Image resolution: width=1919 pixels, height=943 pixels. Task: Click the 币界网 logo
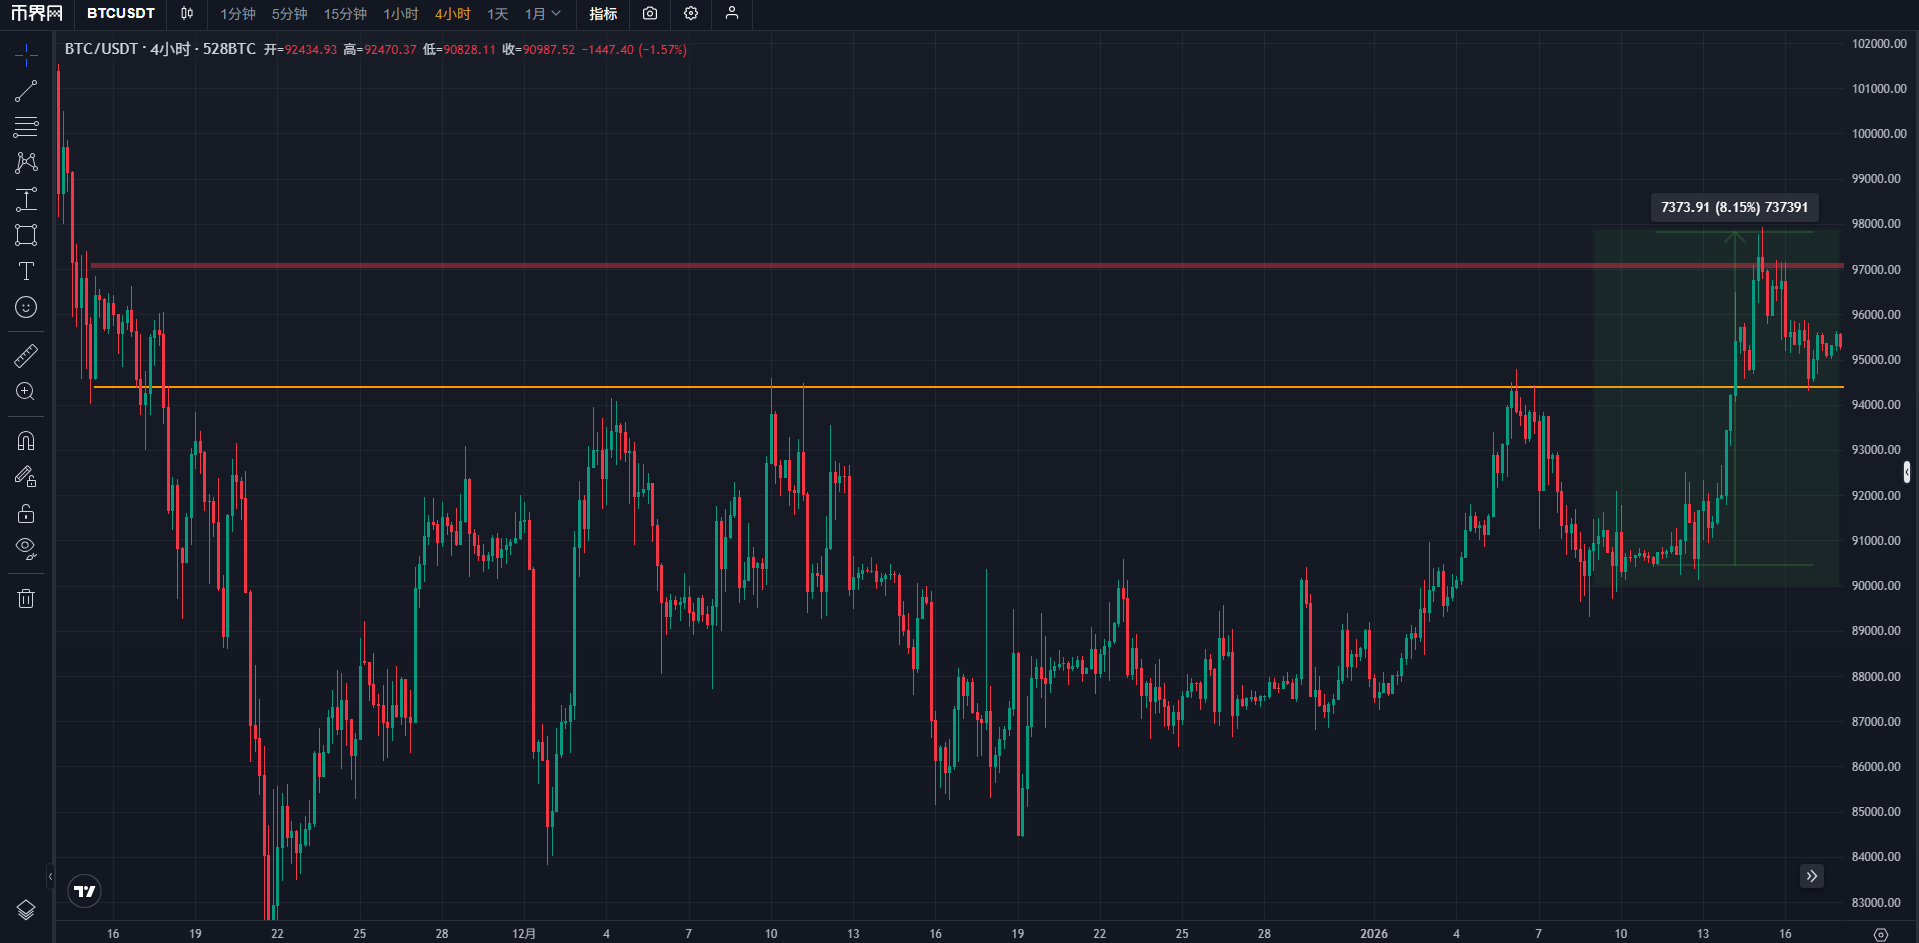[36, 14]
